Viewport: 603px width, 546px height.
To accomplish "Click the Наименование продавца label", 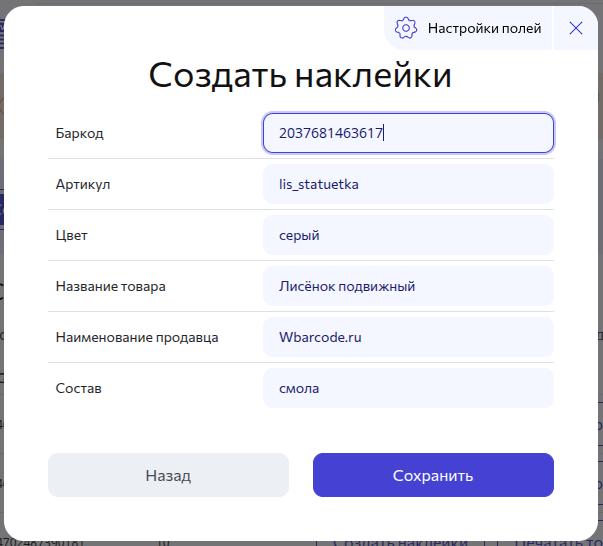I will (137, 337).
